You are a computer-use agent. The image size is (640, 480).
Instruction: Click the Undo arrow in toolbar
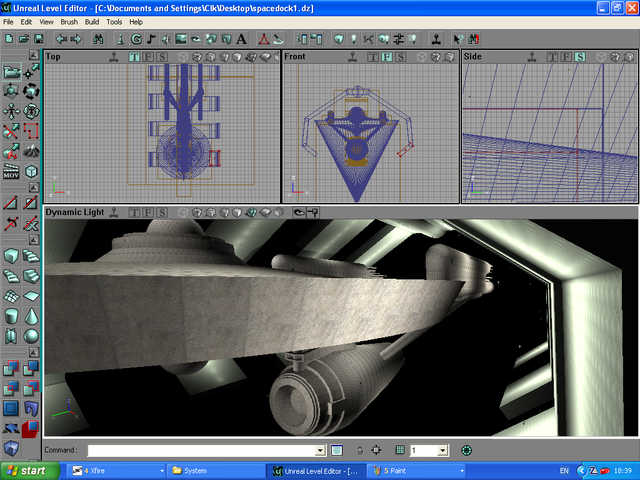pos(61,39)
